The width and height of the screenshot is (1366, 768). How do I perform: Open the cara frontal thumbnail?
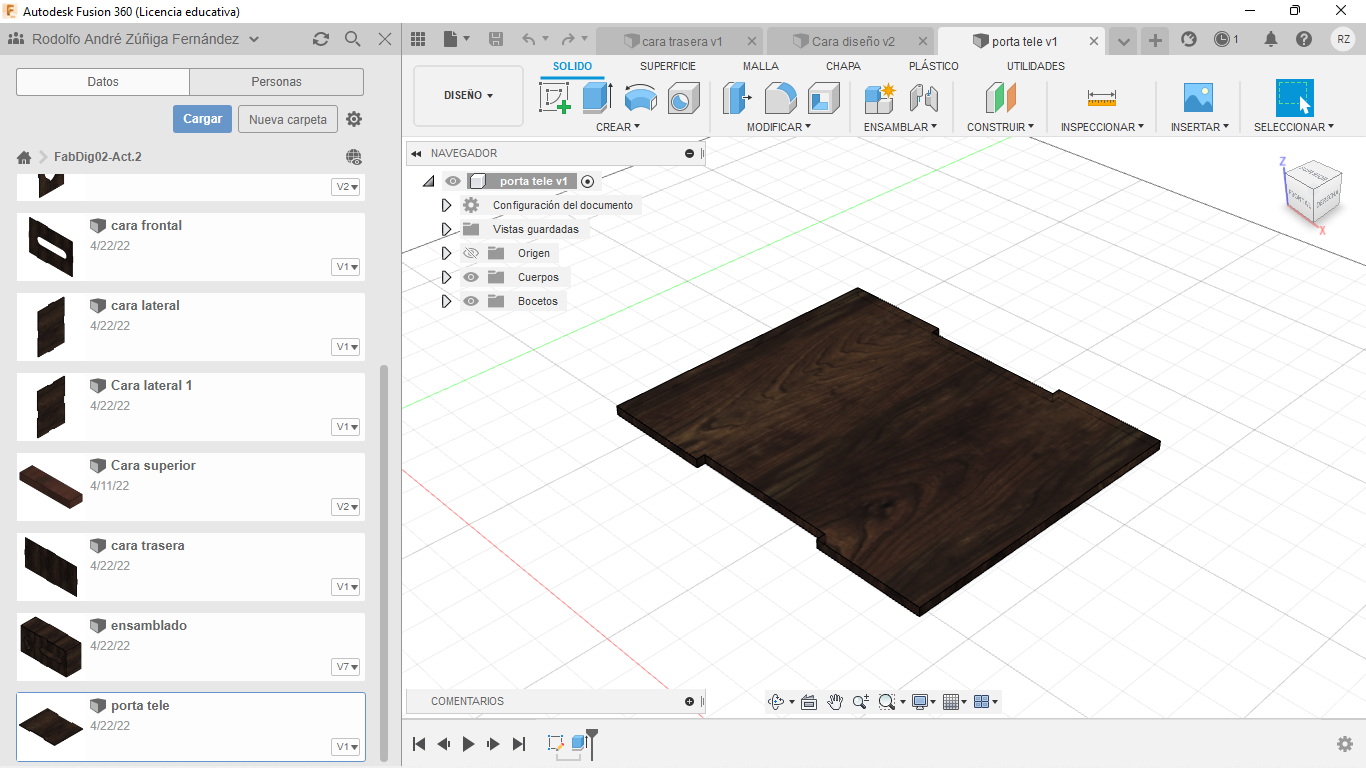(x=51, y=247)
